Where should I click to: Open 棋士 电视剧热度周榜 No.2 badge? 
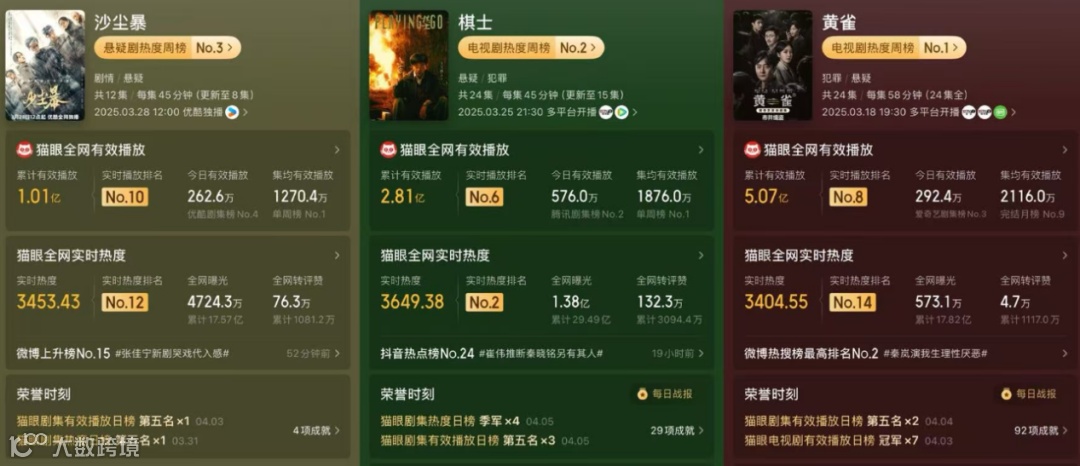tap(531, 47)
